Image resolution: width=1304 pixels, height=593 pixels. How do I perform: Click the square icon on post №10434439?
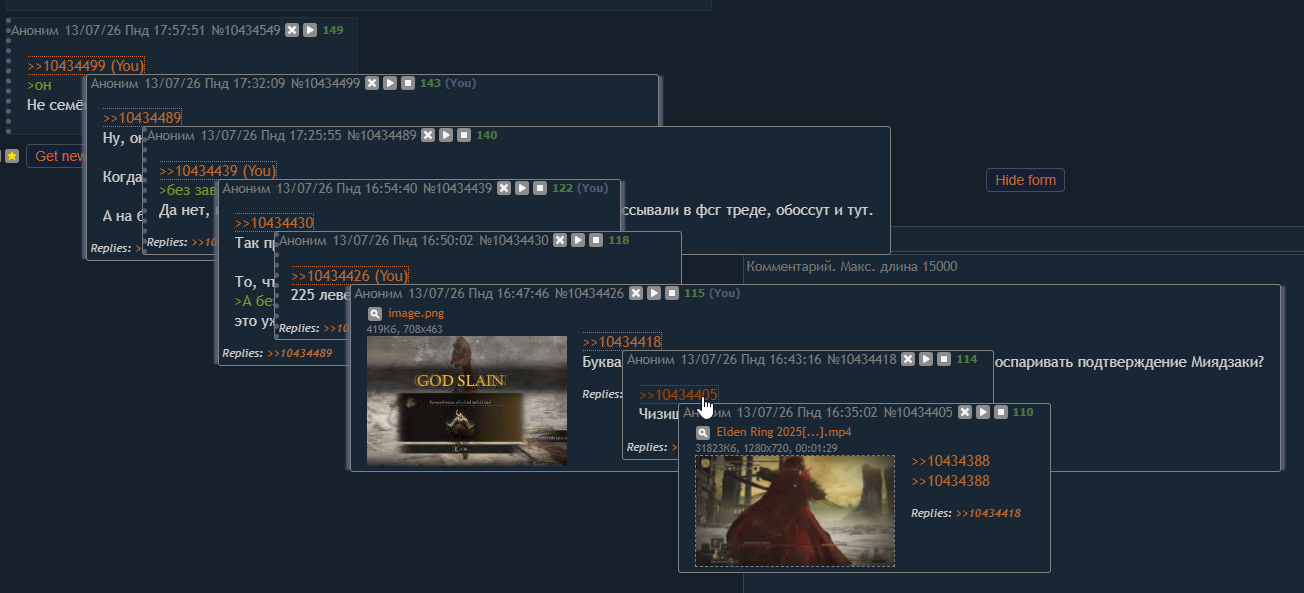coord(540,188)
